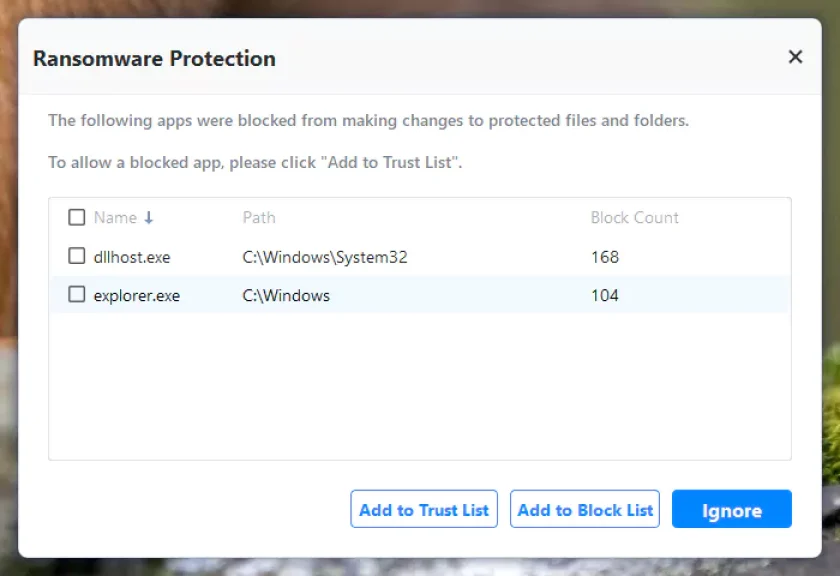Image resolution: width=840 pixels, height=576 pixels.
Task: Click the Add to Block List button
Action: tap(584, 509)
